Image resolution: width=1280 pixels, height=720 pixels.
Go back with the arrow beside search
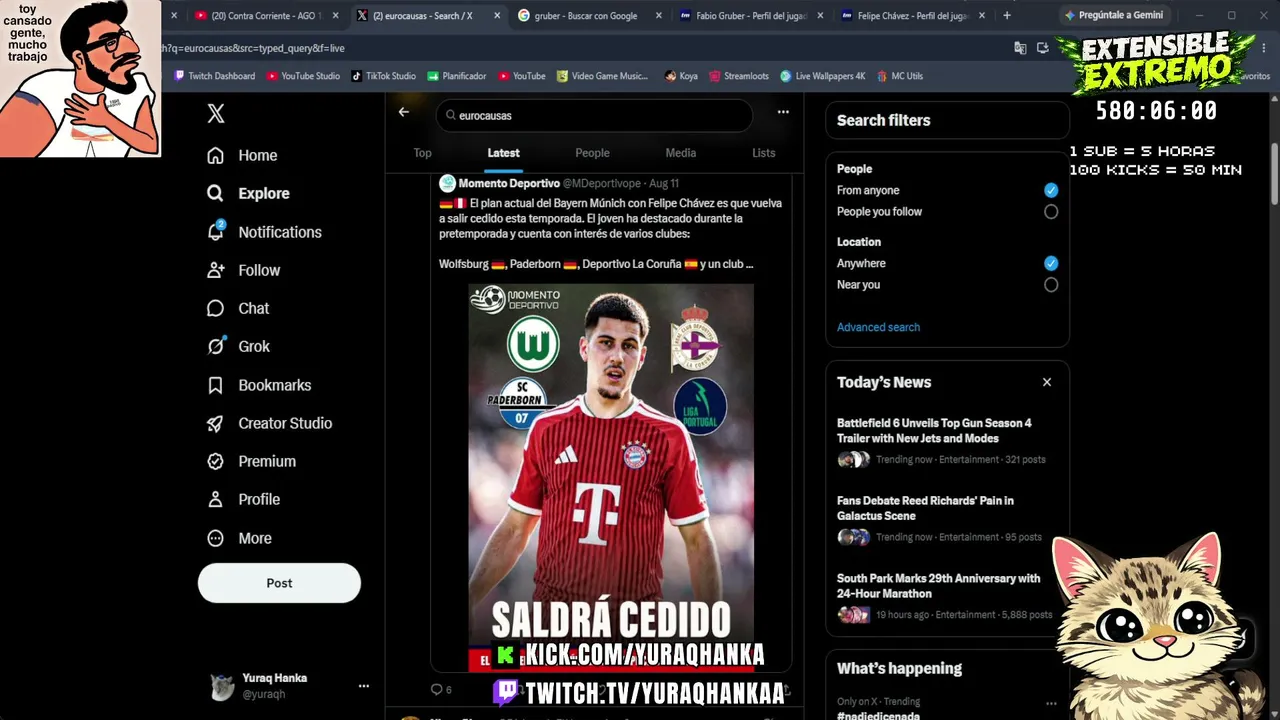point(404,112)
